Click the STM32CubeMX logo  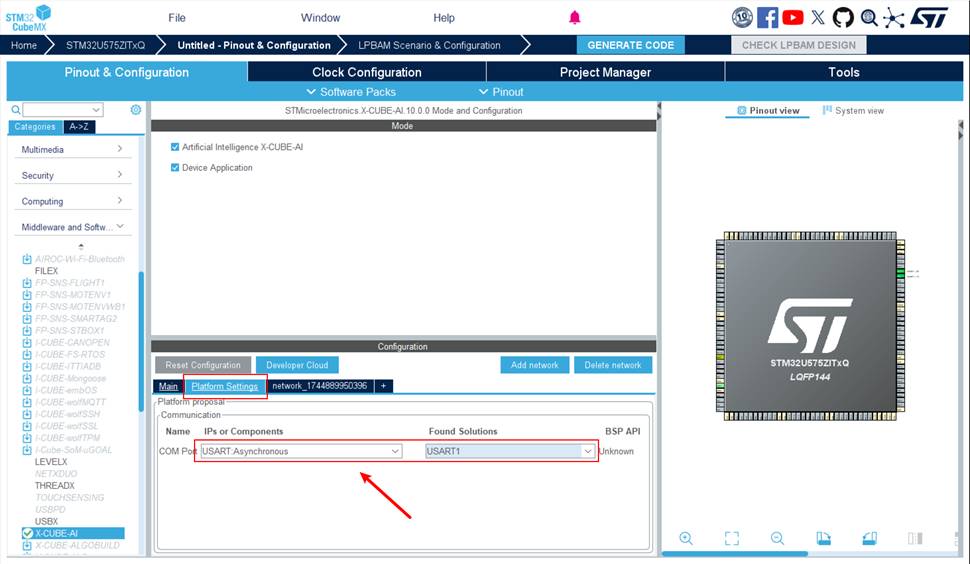coord(28,18)
